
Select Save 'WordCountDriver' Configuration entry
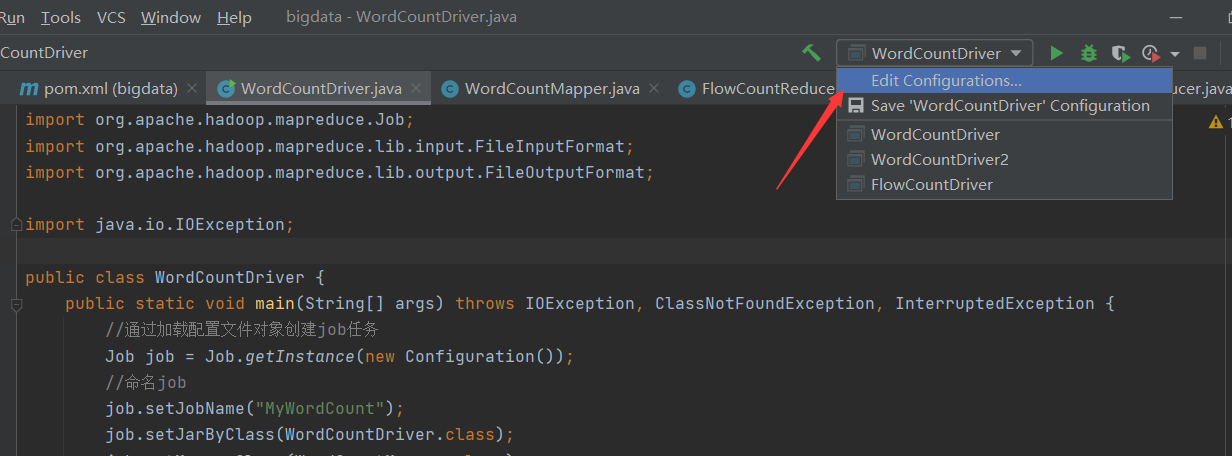1004,105
